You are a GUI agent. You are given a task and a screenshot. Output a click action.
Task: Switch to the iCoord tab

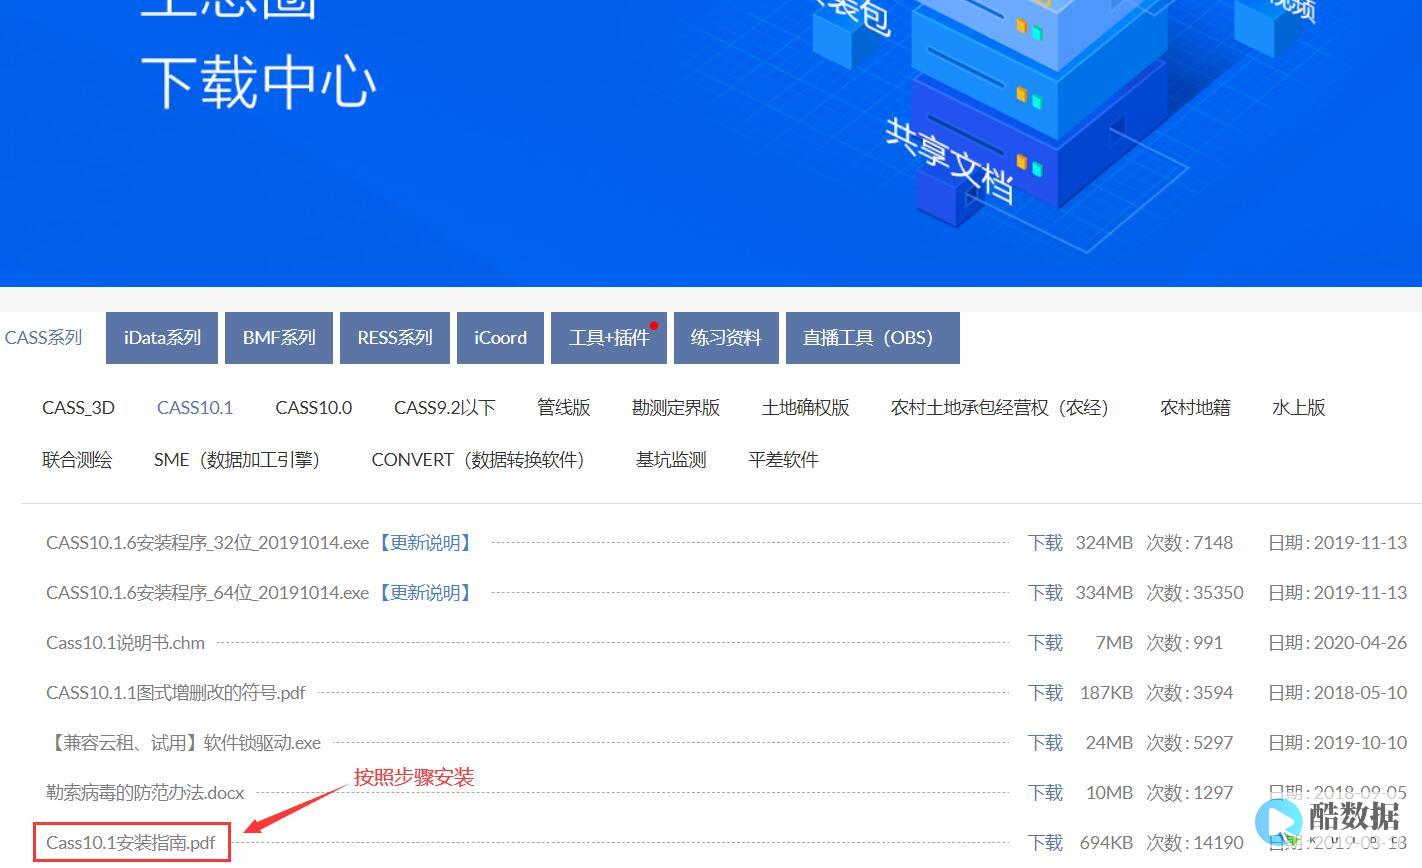coord(500,338)
